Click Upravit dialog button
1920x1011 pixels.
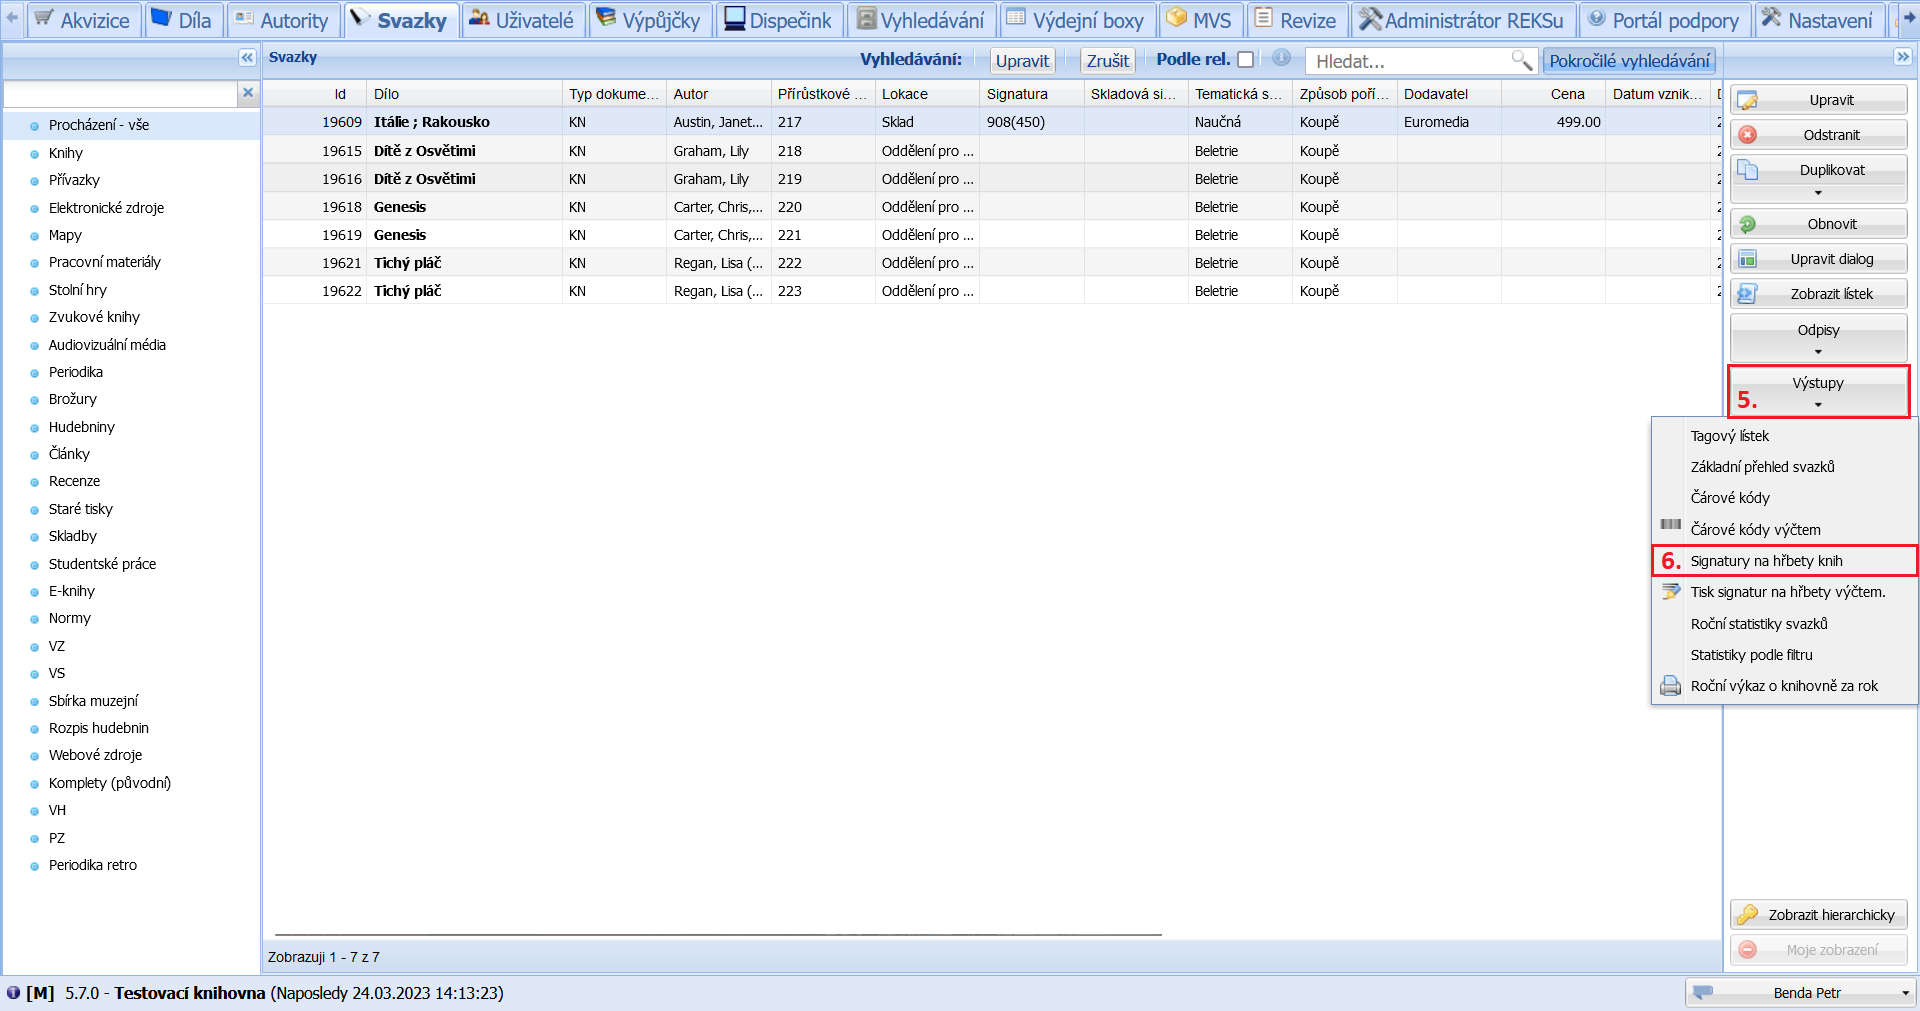pos(1818,259)
